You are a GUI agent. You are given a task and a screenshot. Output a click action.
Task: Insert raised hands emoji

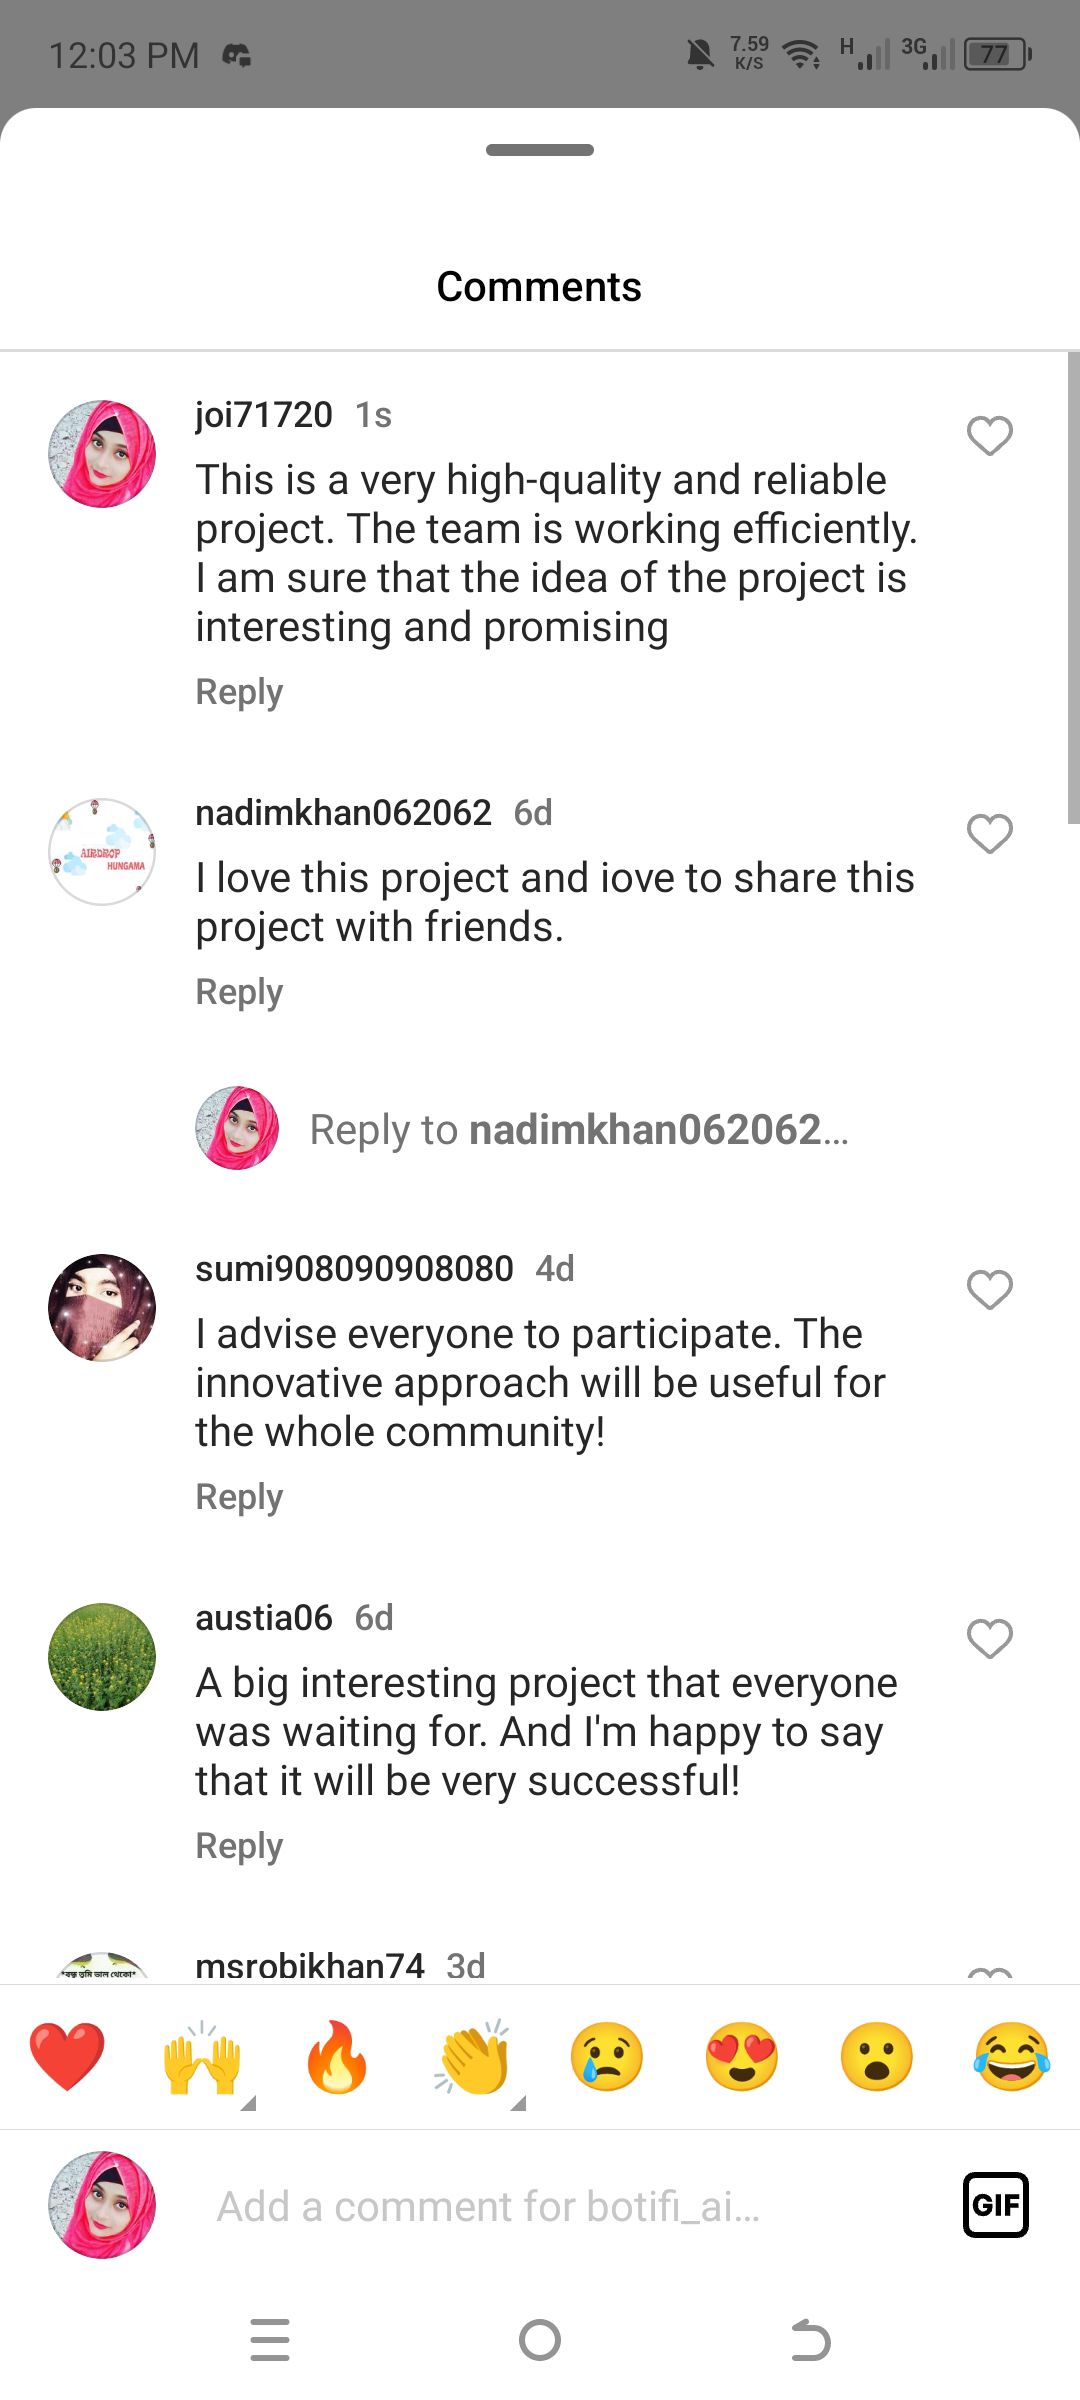(x=202, y=2057)
